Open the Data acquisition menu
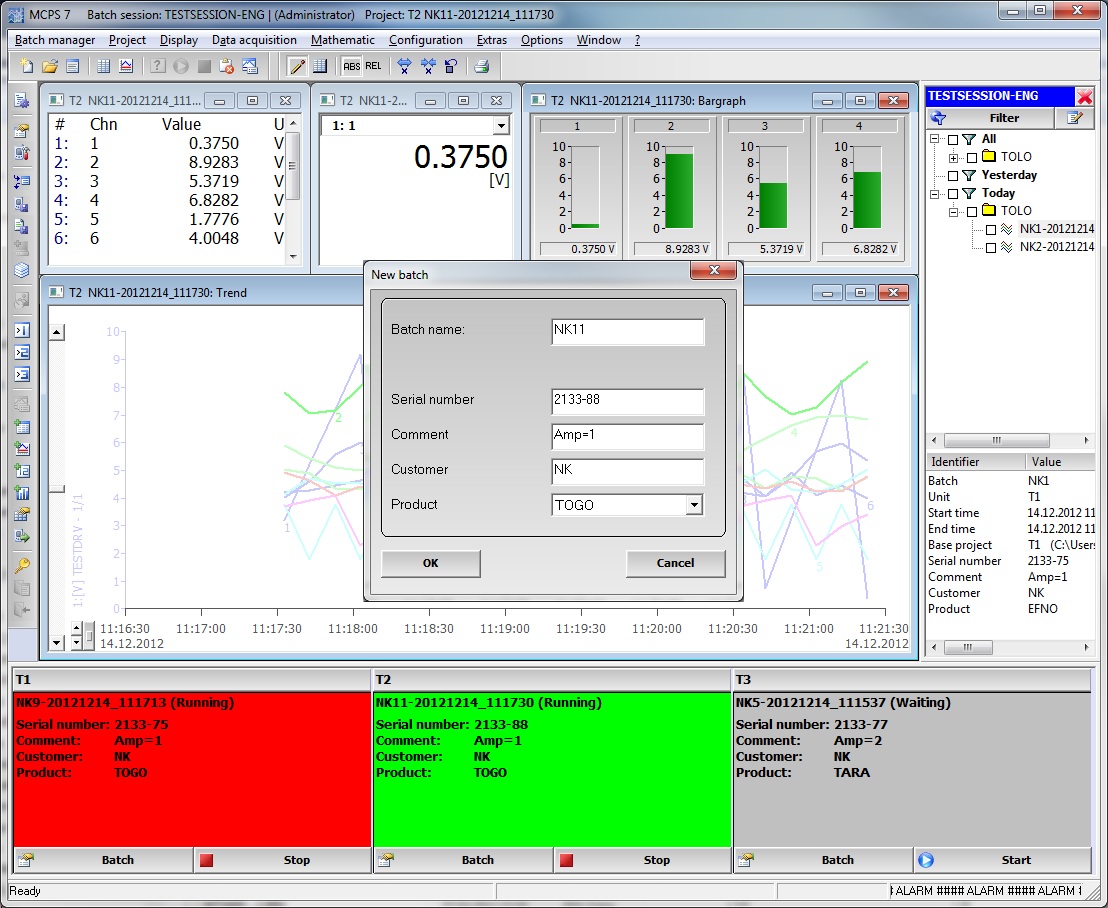This screenshot has height=908, width=1108. (254, 40)
